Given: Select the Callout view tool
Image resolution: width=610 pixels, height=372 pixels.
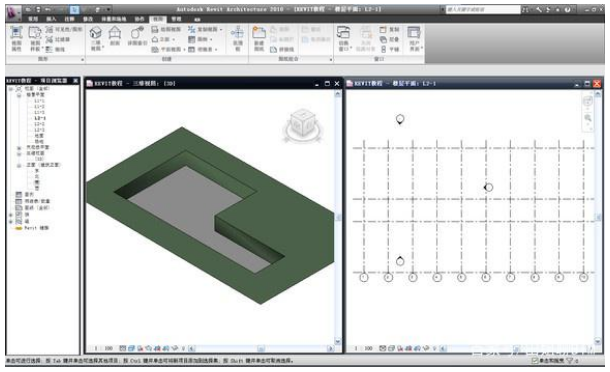Looking at the screenshot, I should pos(137,36).
